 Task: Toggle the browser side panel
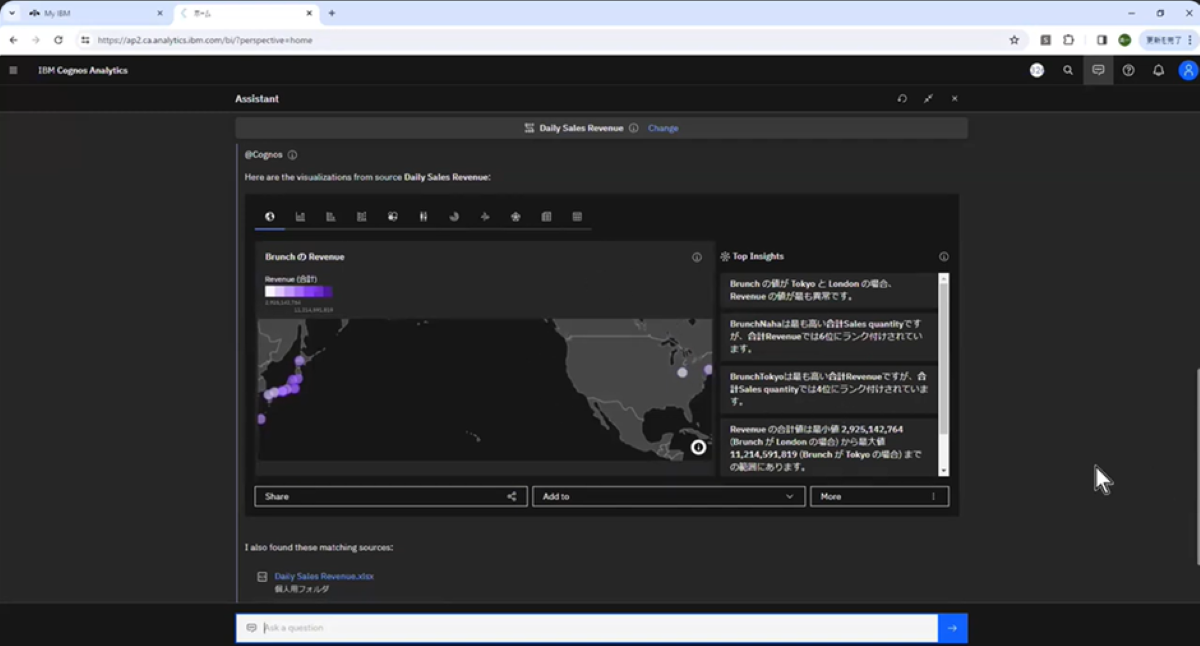pos(1101,40)
